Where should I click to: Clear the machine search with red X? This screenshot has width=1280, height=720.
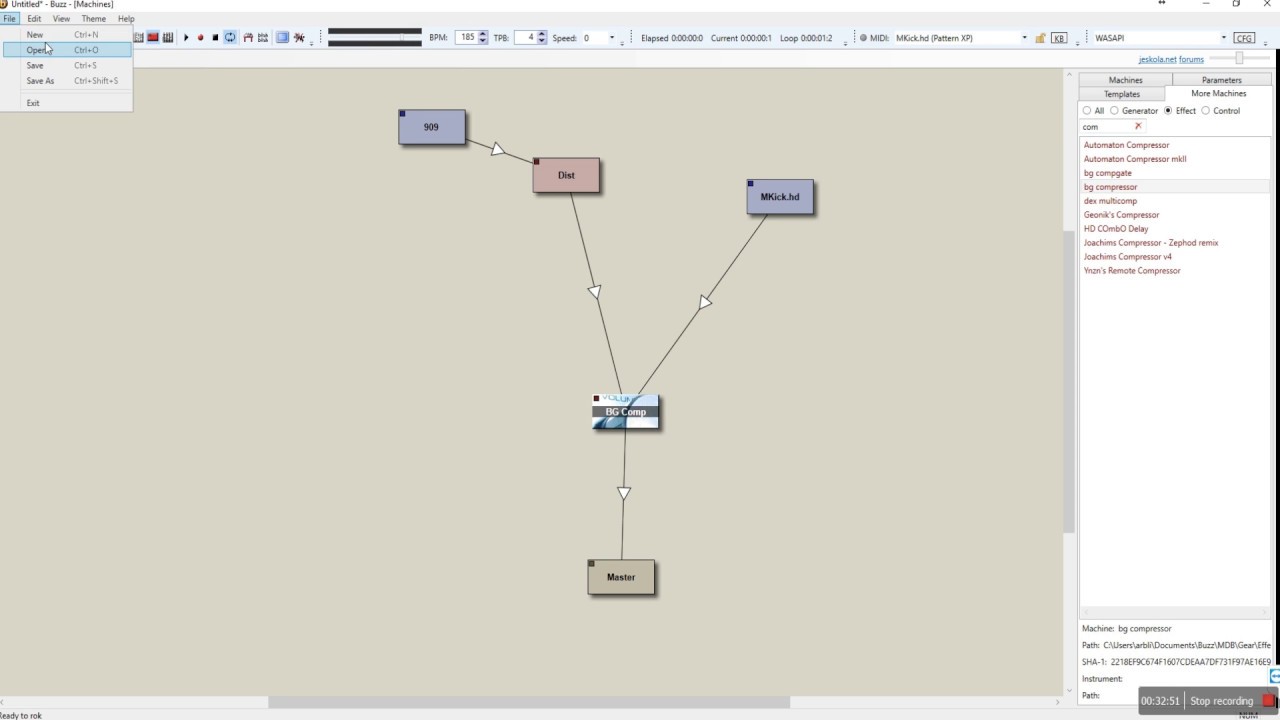tap(1138, 126)
